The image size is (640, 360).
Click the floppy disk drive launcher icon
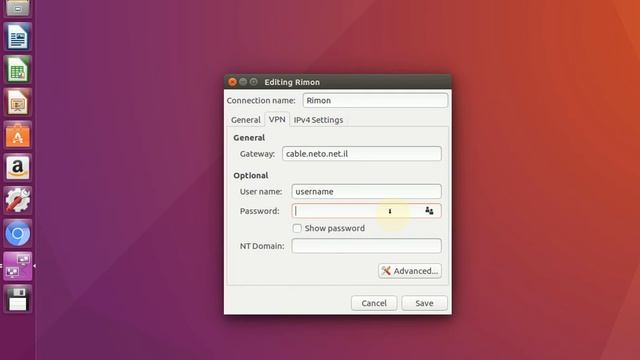point(18,299)
